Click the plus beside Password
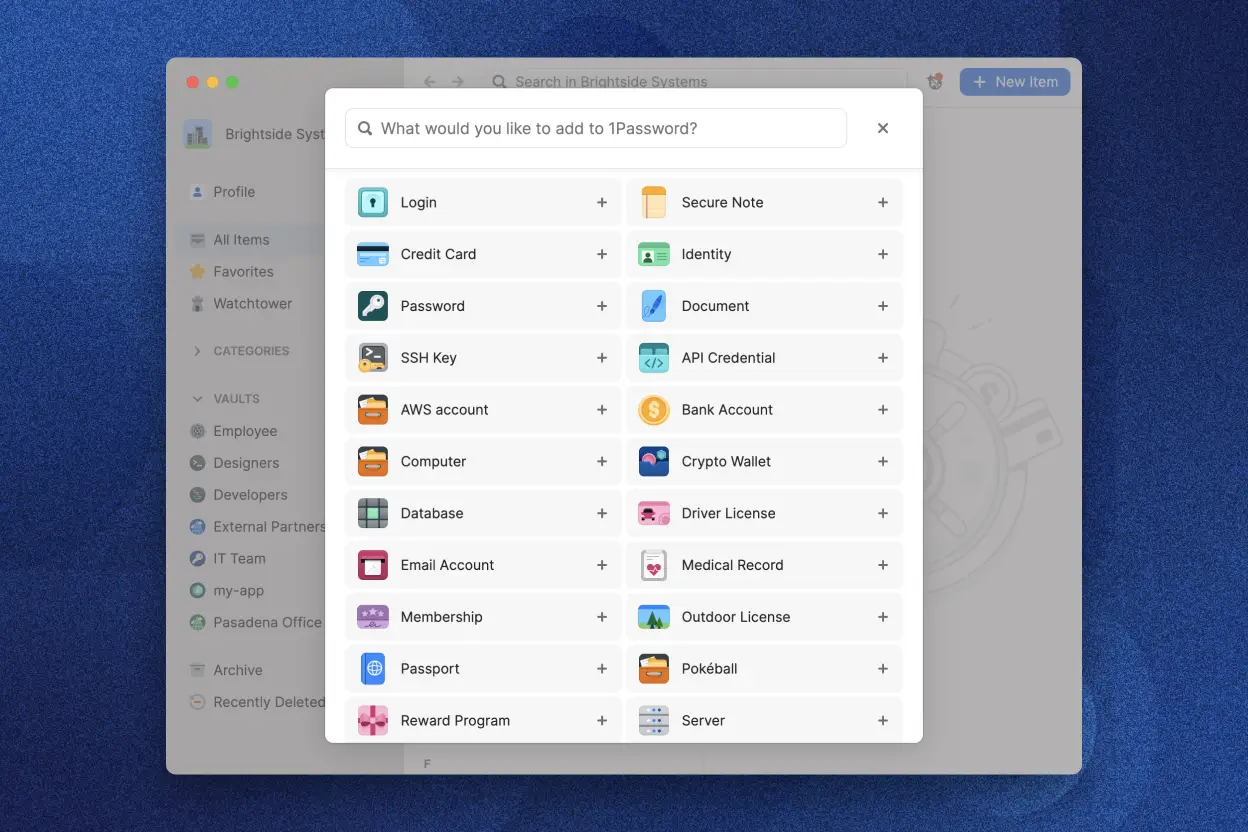The height and width of the screenshot is (832, 1248). pyautogui.click(x=602, y=306)
